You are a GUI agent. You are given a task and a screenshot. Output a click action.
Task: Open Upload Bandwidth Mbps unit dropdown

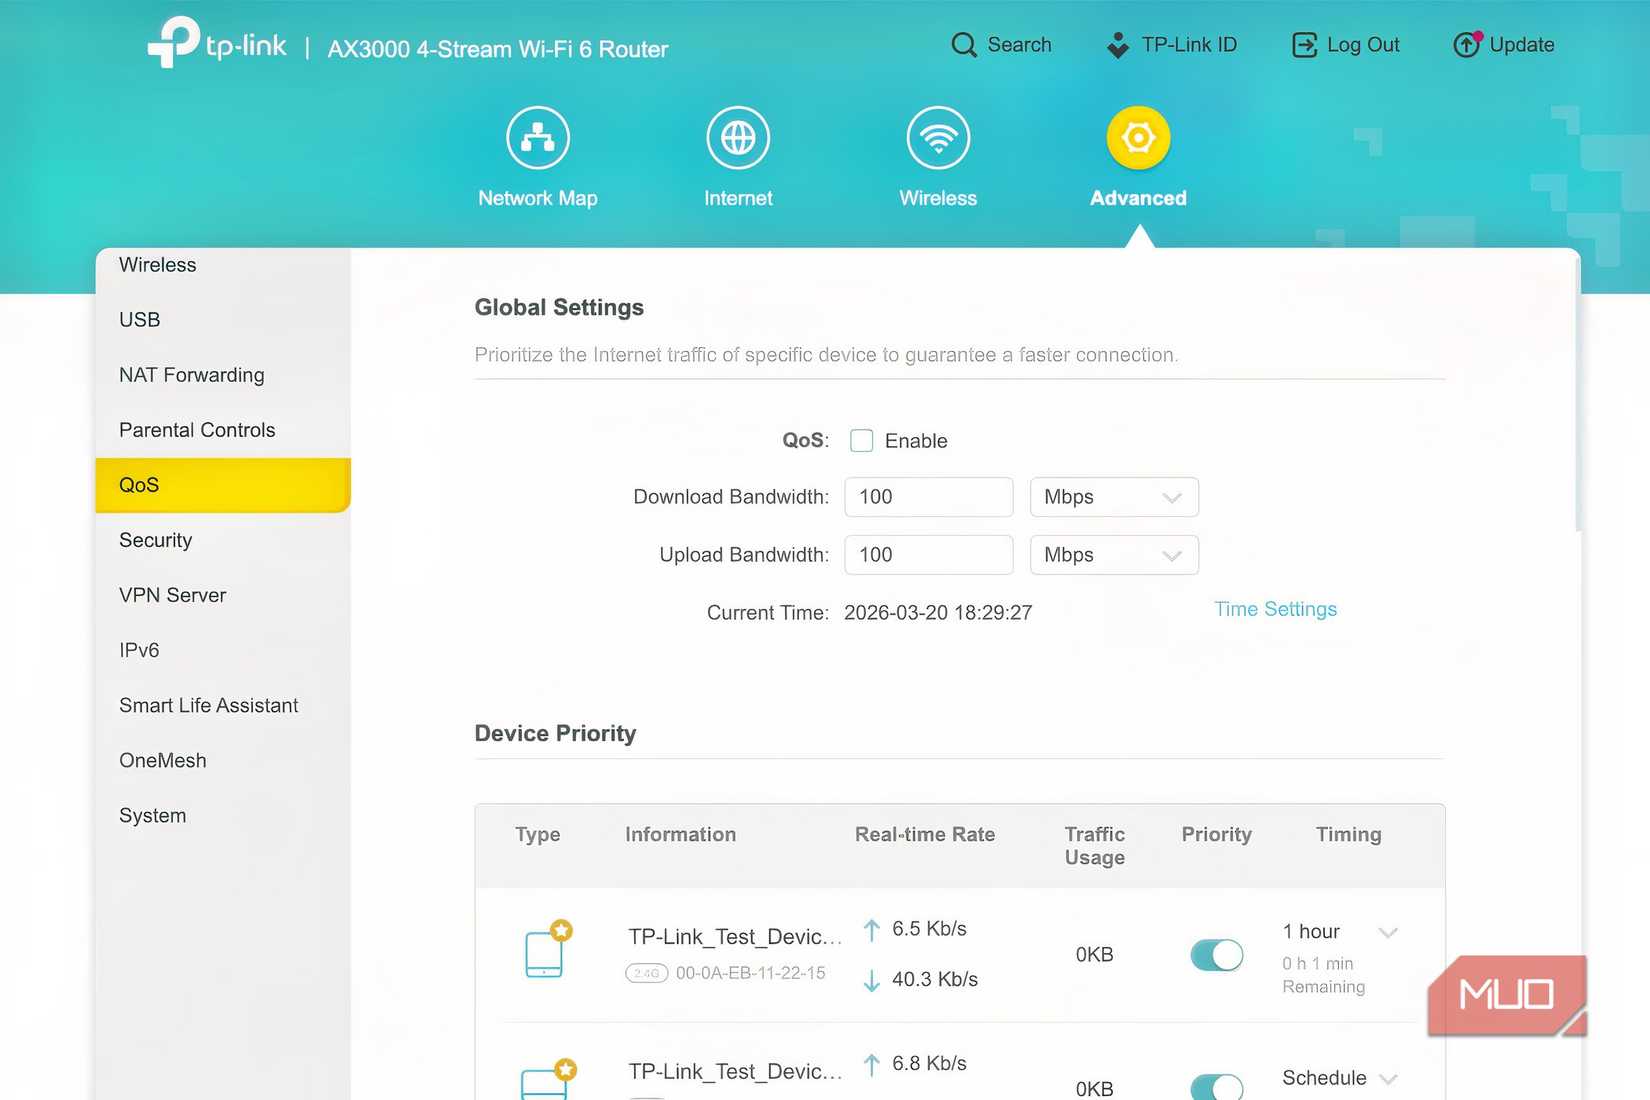pos(1114,555)
